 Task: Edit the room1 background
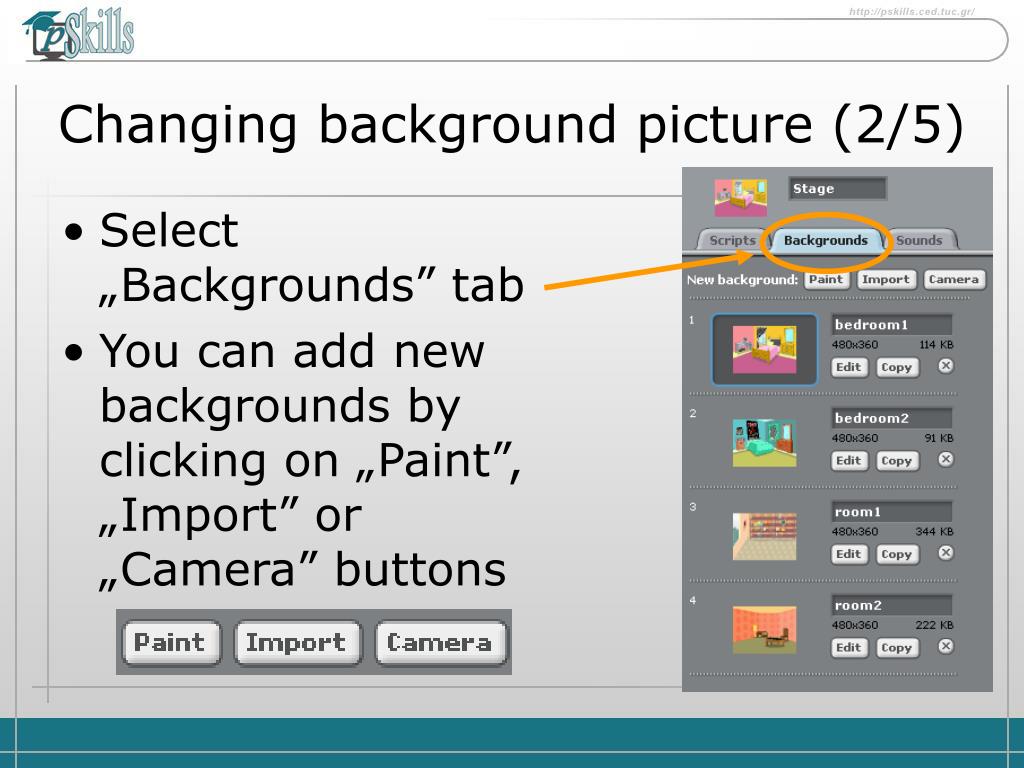849,554
